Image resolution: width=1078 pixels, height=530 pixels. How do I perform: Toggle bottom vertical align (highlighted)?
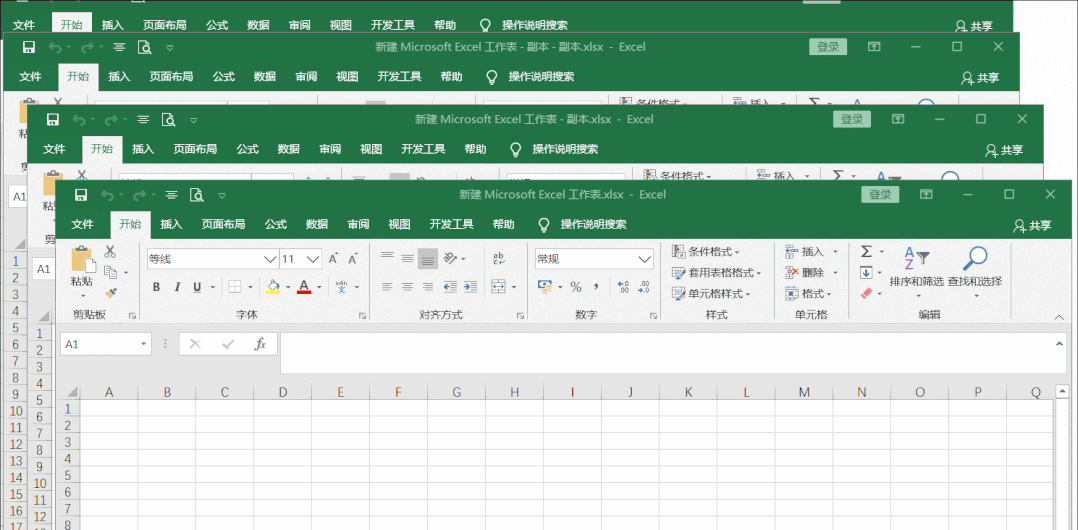[x=428, y=258]
